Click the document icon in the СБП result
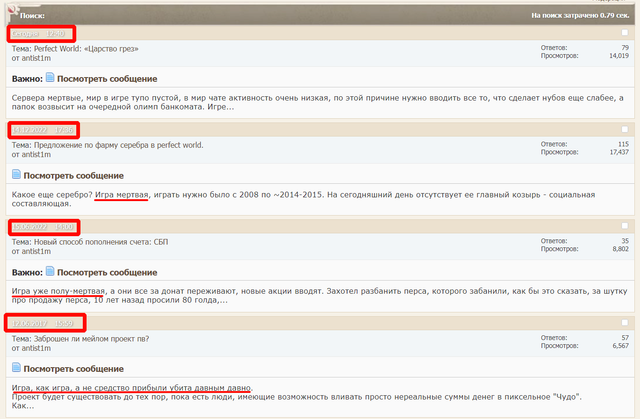 [50, 271]
